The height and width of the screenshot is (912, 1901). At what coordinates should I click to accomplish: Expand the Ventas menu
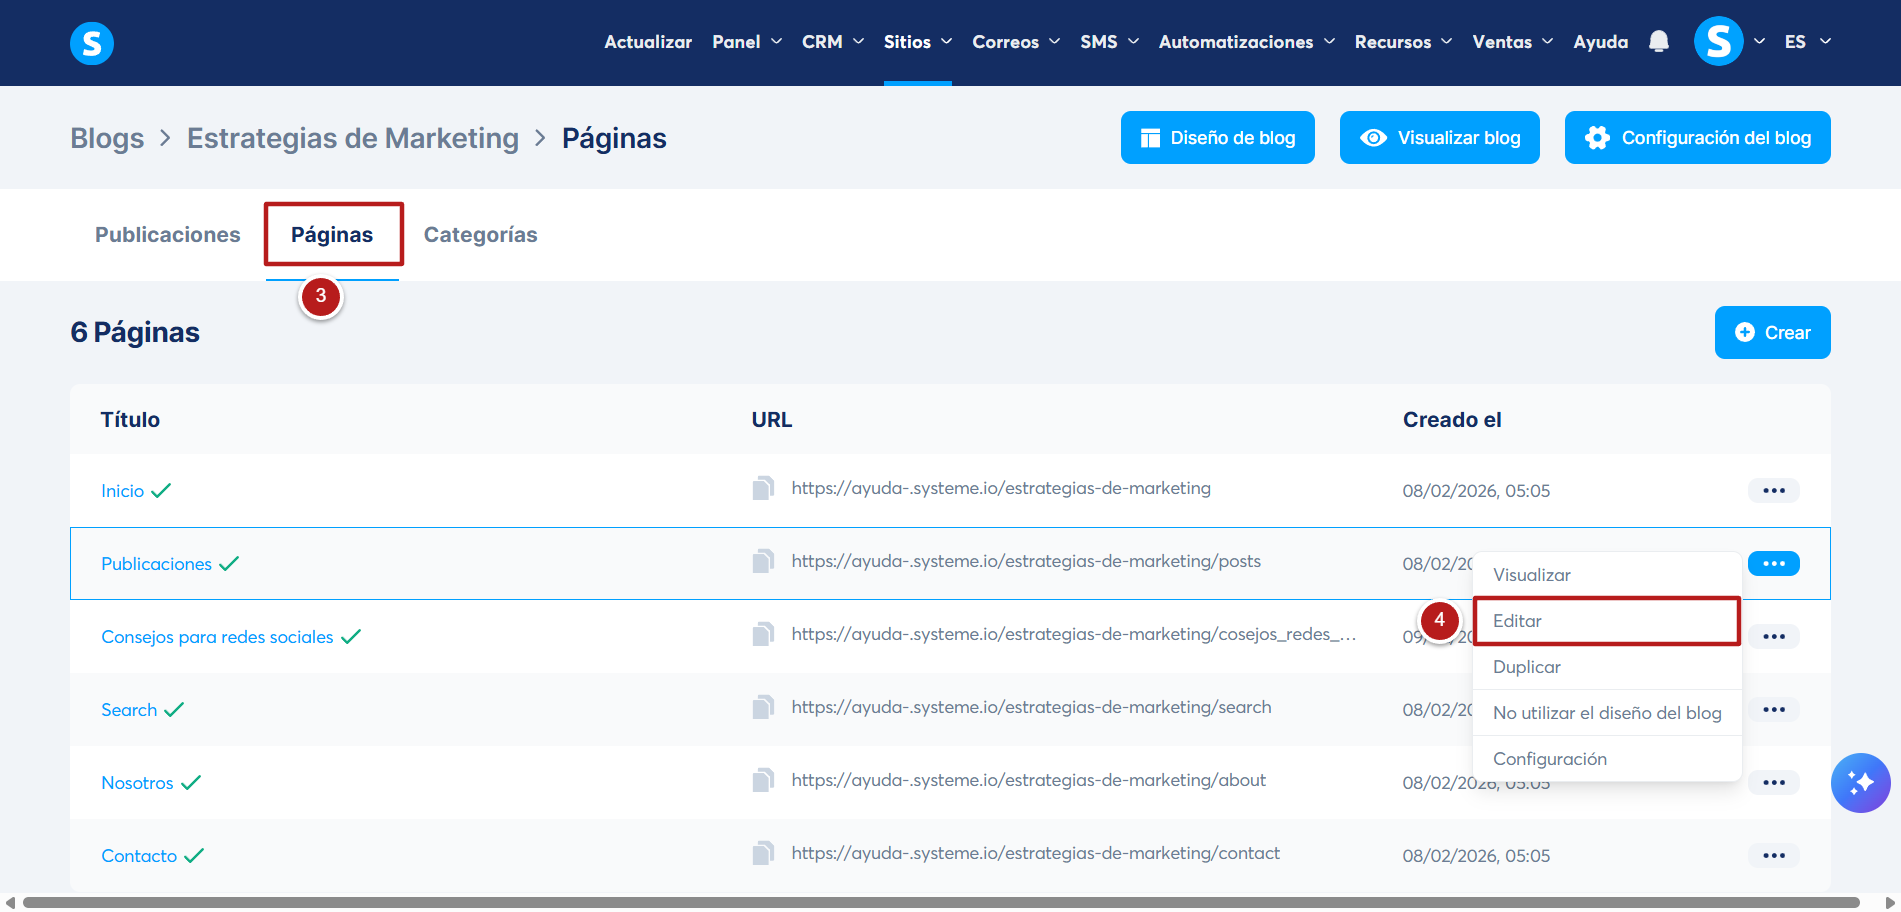pos(1513,42)
